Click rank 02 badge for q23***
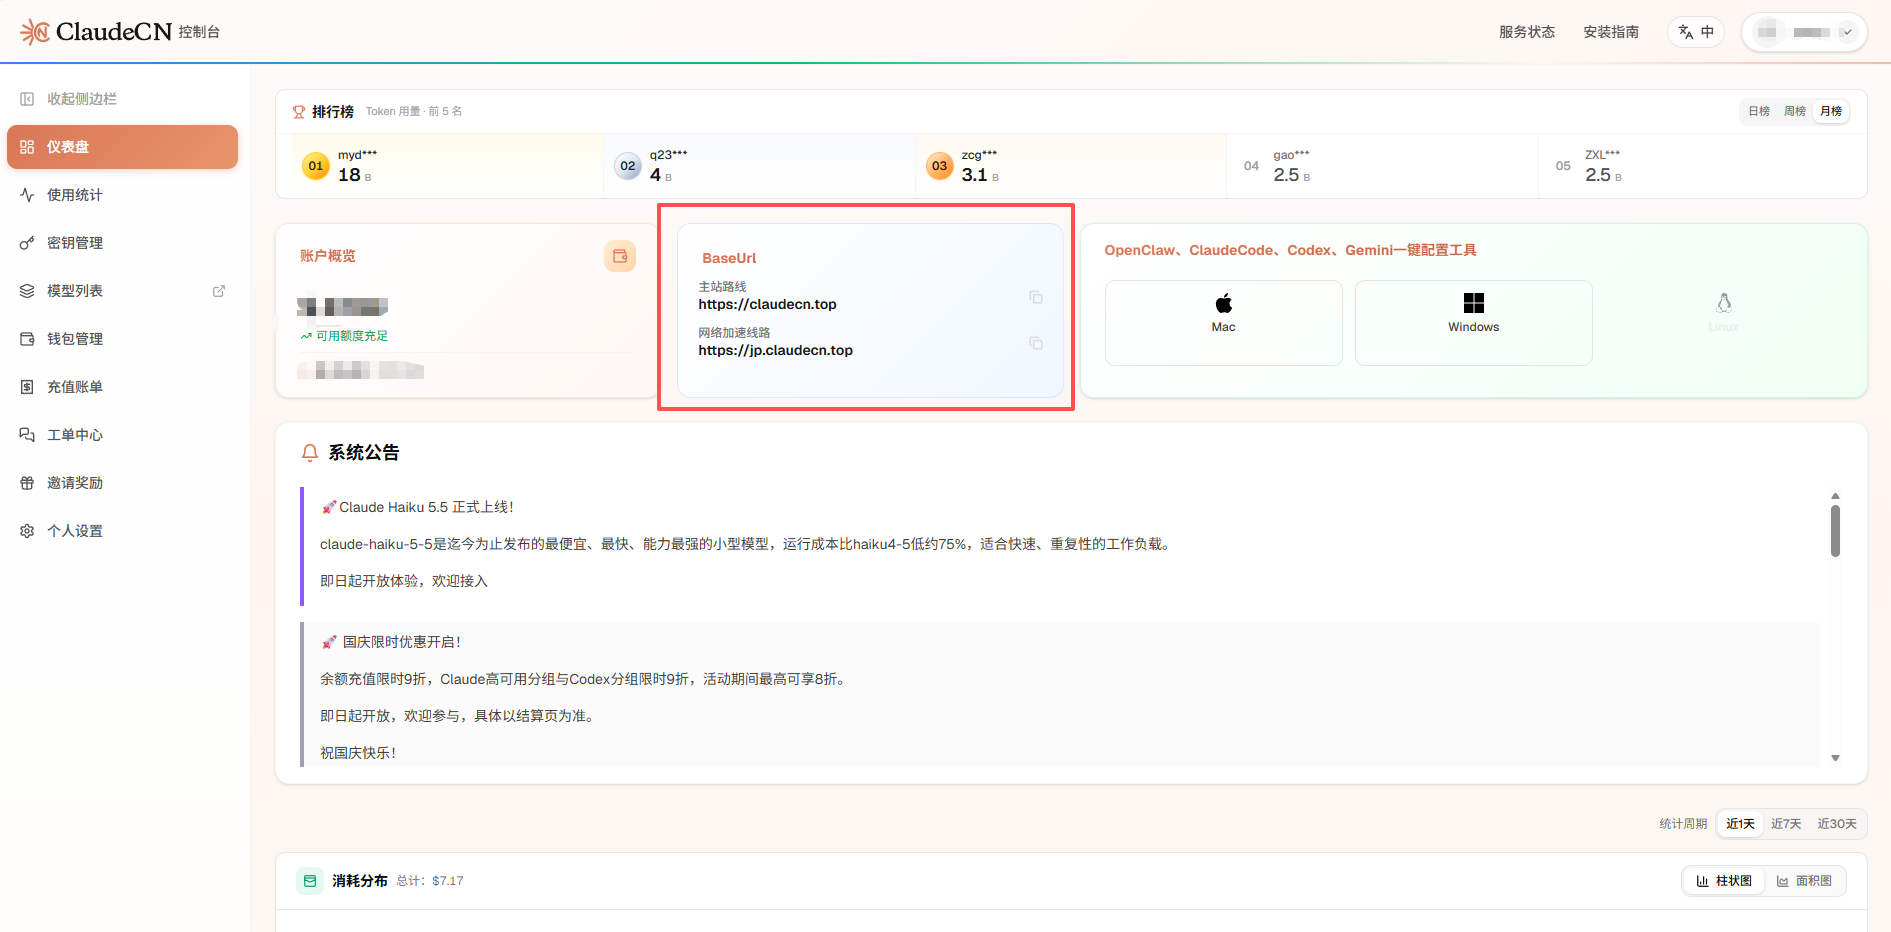The width and height of the screenshot is (1891, 932). [628, 166]
